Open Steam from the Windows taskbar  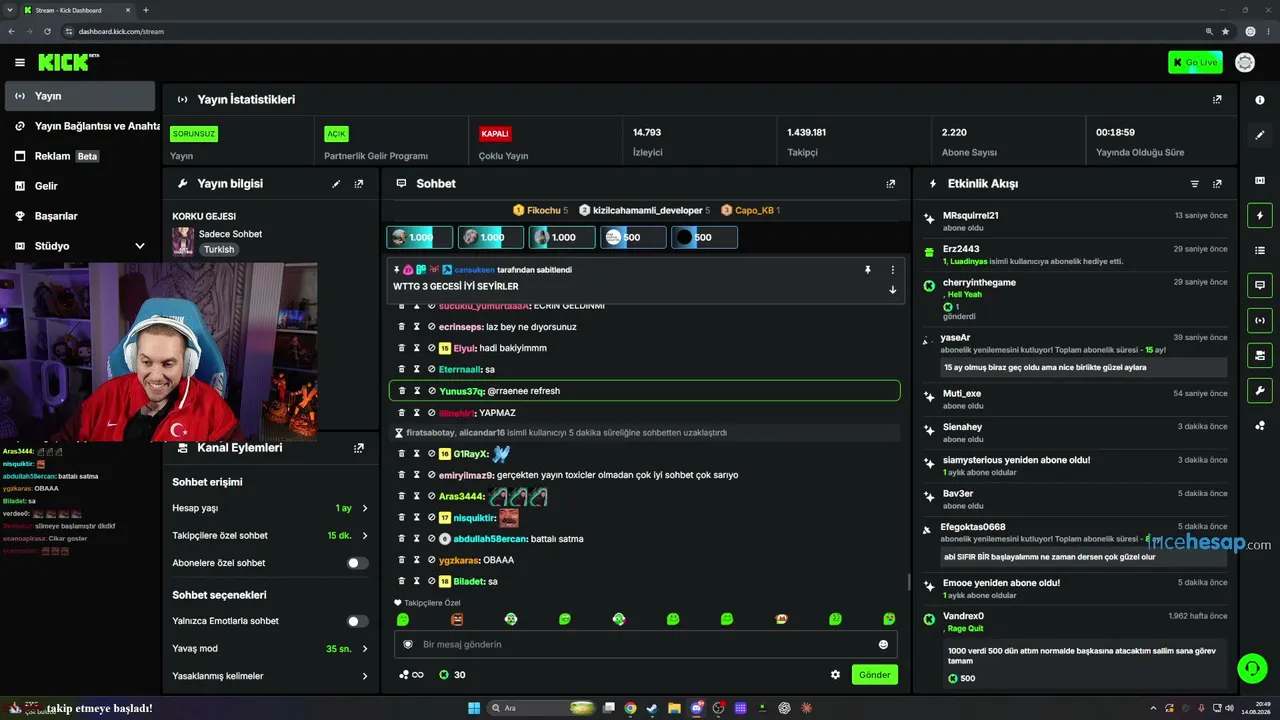[652, 708]
